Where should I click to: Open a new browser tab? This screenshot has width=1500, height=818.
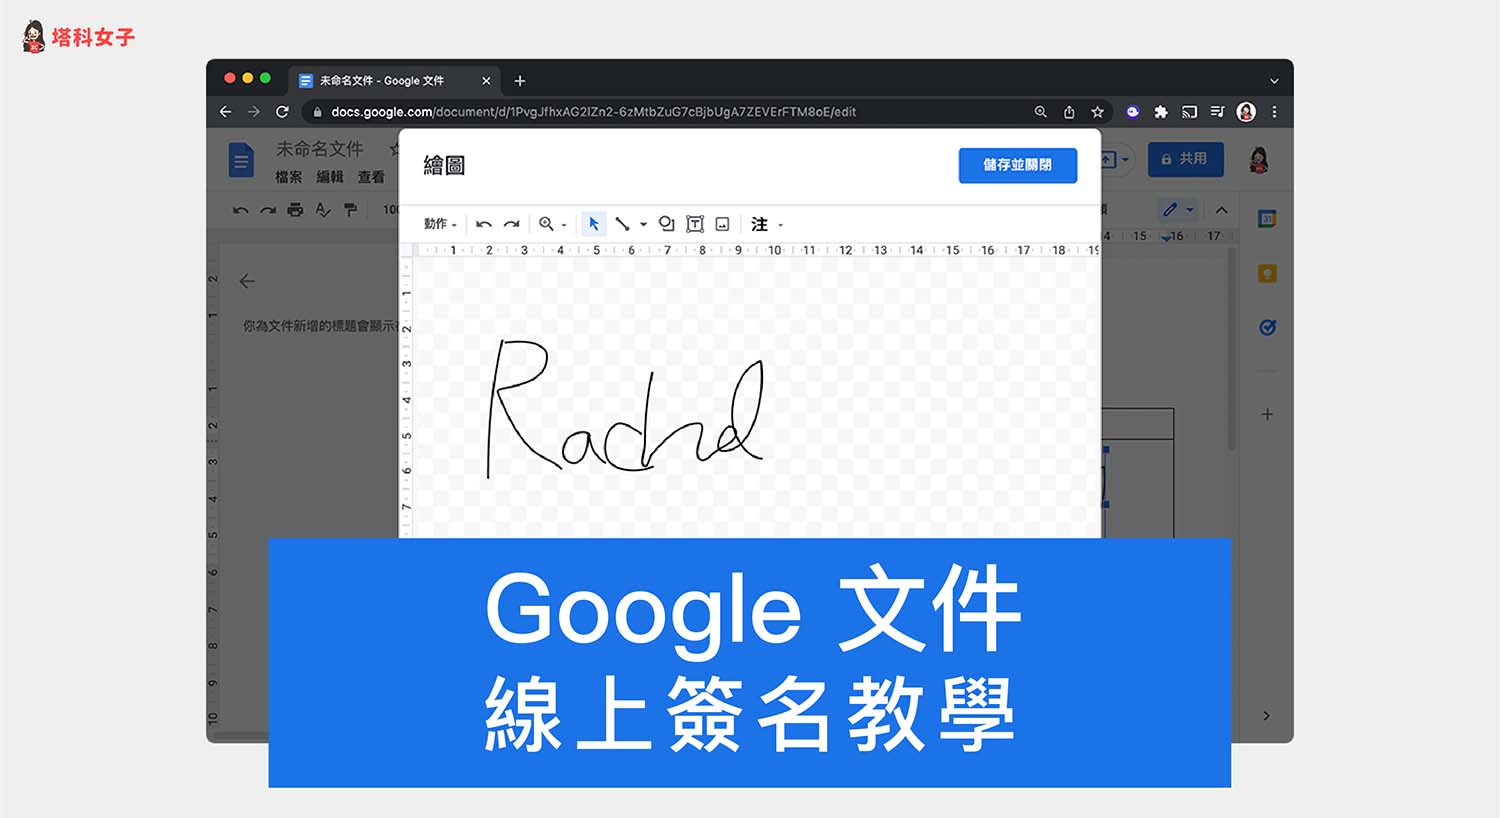tap(520, 81)
